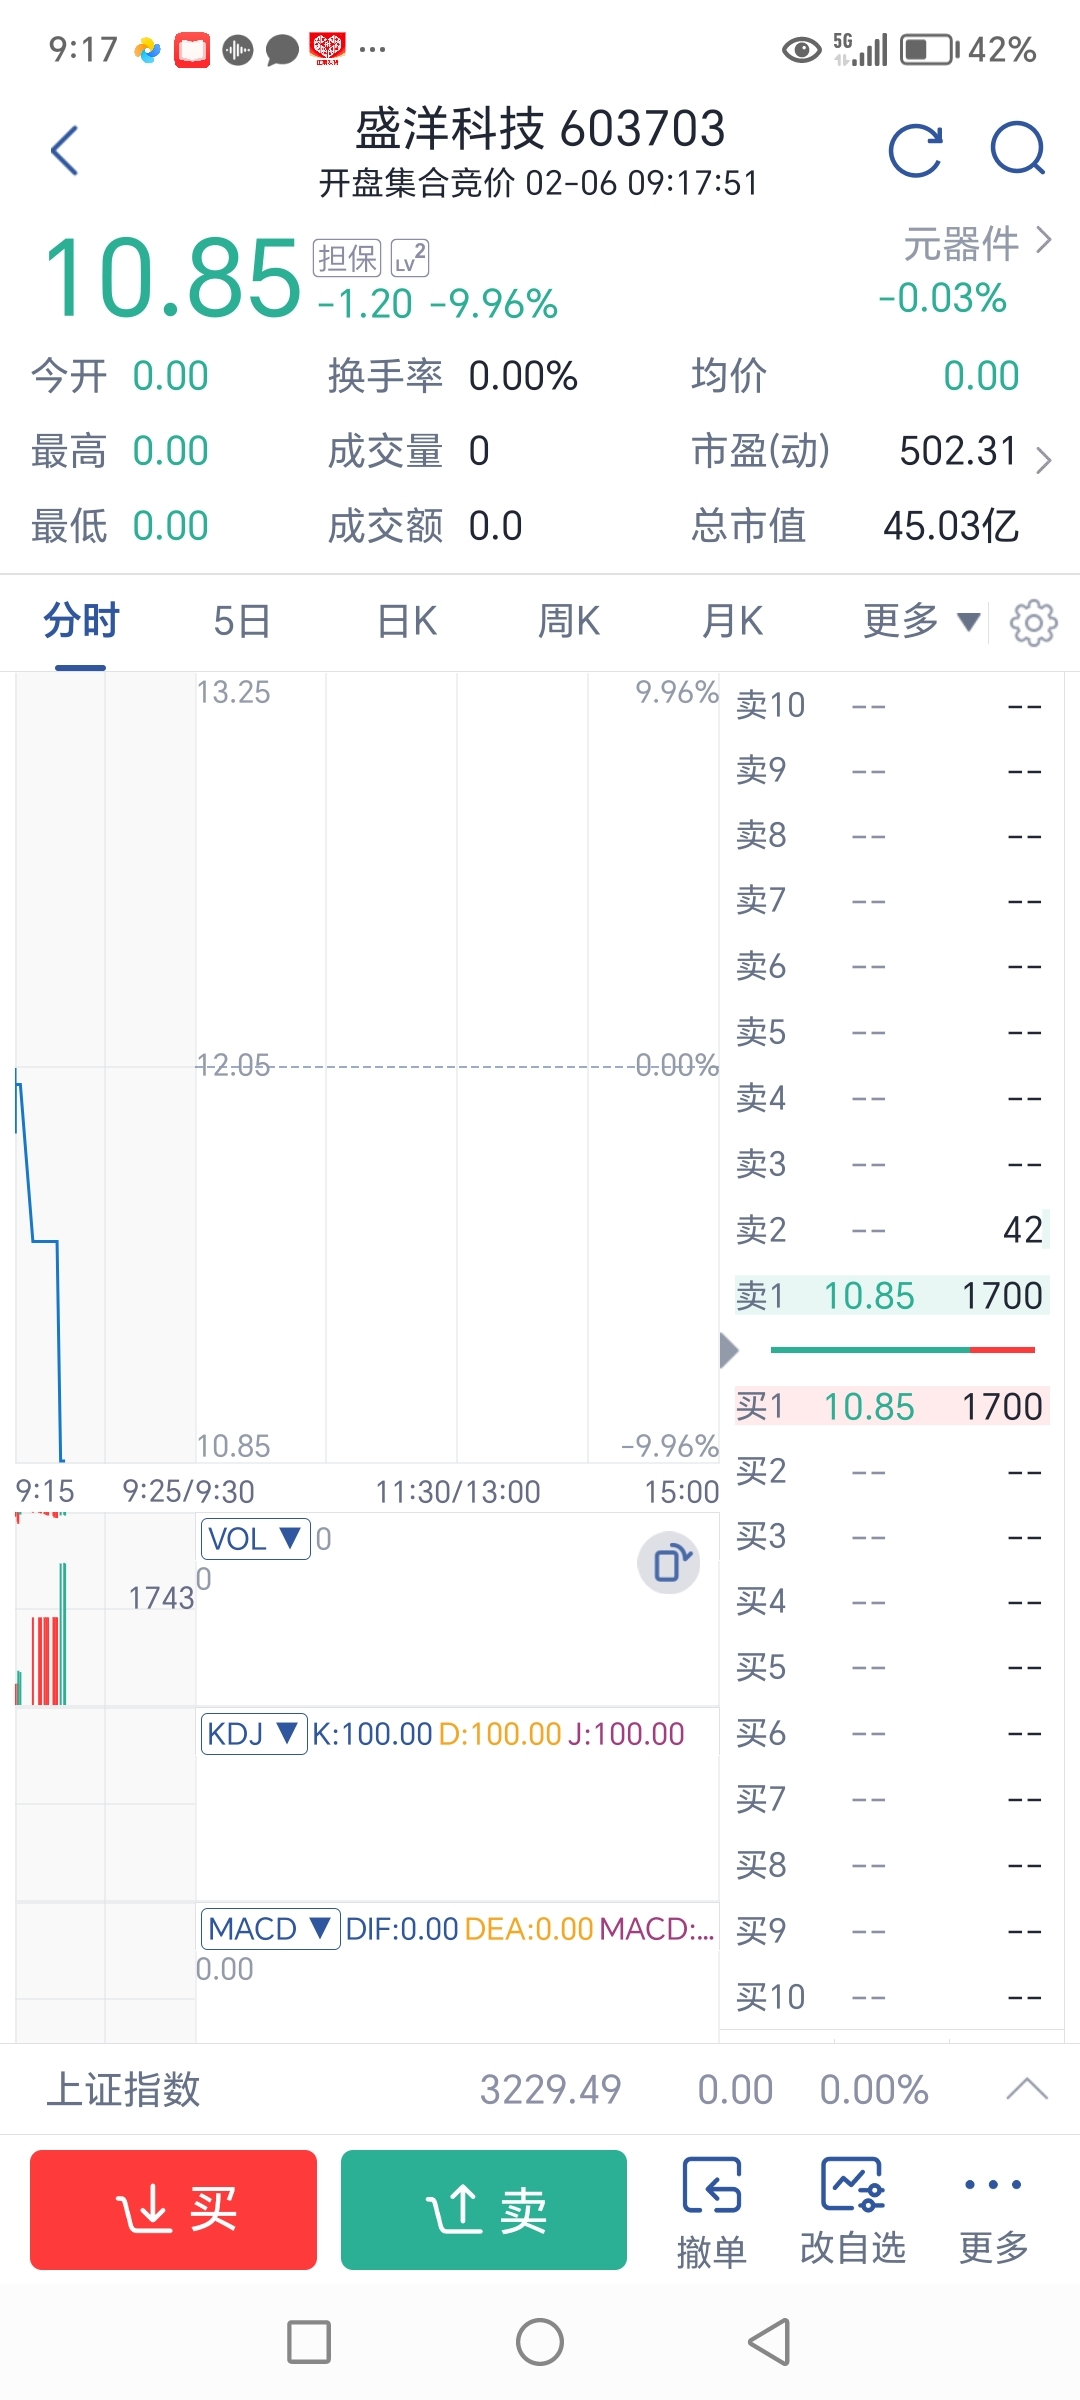Rotate chart to landscape view
The image size is (1080, 2400).
pos(669,1562)
